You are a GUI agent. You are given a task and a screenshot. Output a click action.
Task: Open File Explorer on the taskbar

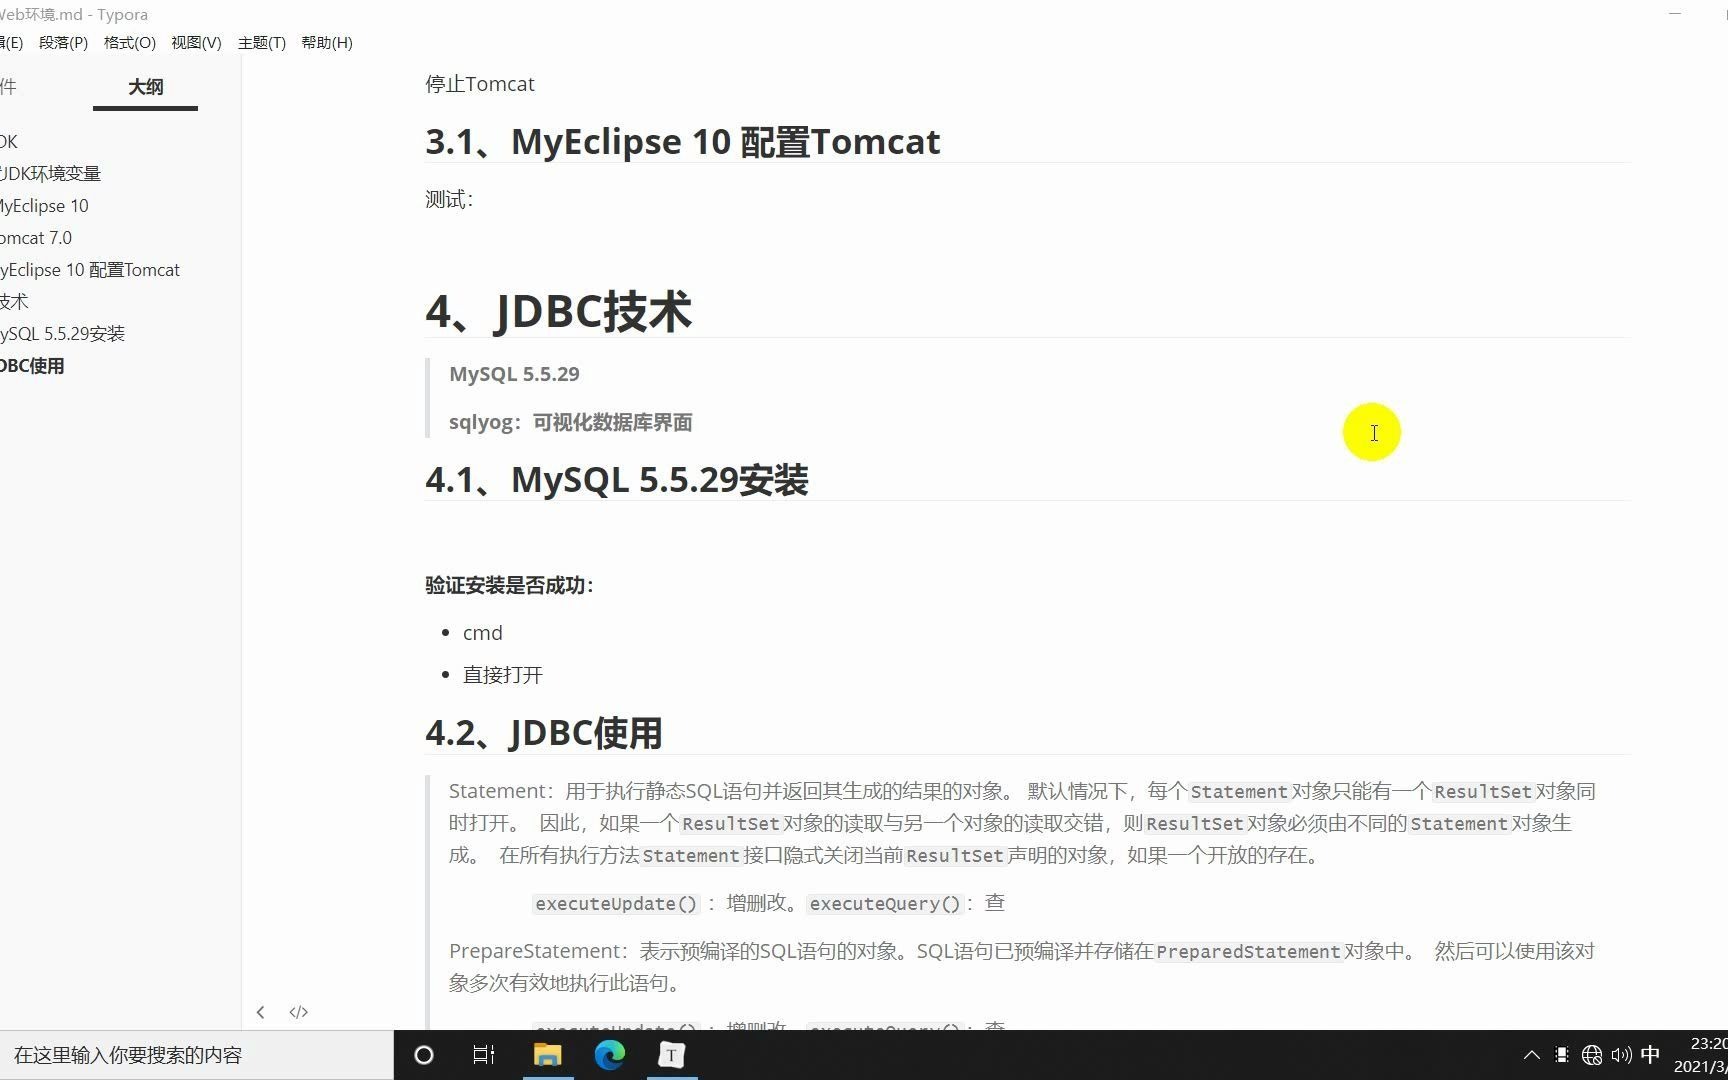547,1055
